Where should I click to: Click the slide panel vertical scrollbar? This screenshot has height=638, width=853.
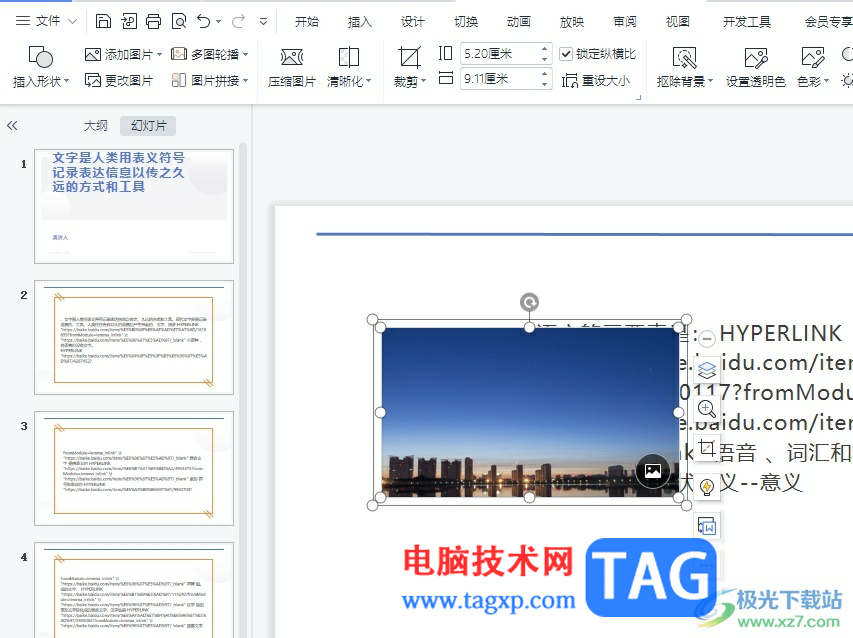click(243, 389)
